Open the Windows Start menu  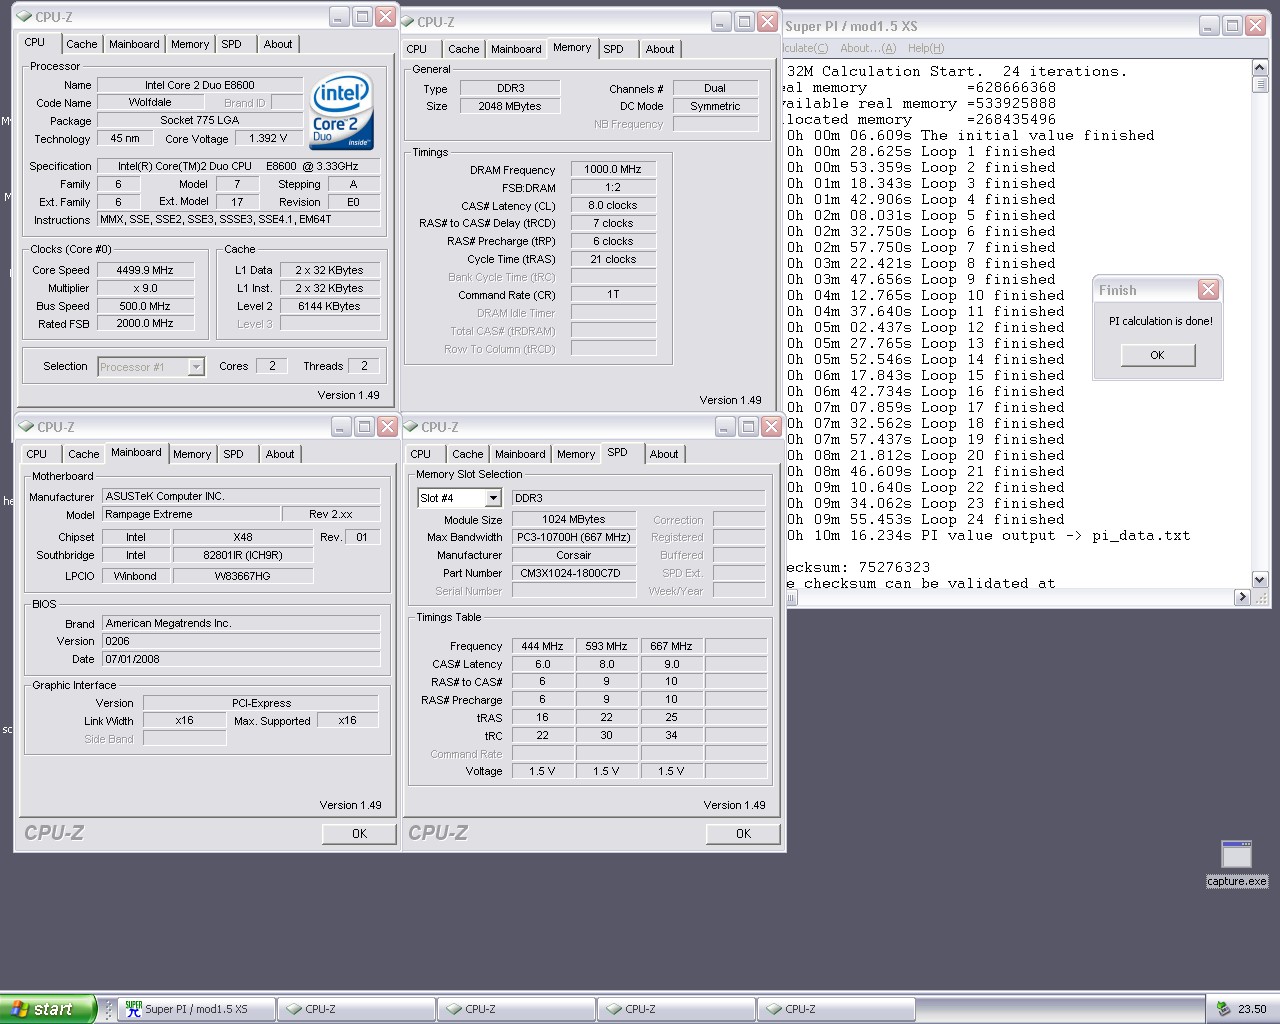(47, 1009)
